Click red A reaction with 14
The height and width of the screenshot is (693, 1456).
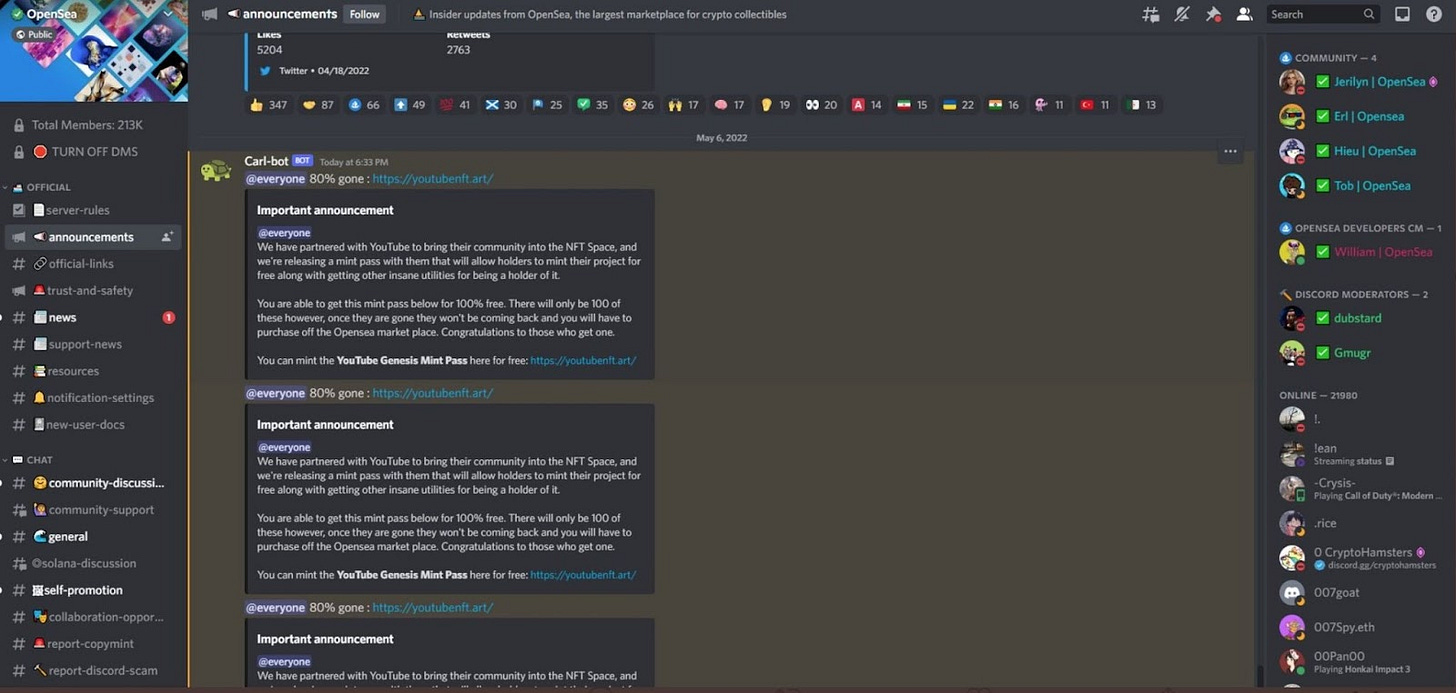866,105
